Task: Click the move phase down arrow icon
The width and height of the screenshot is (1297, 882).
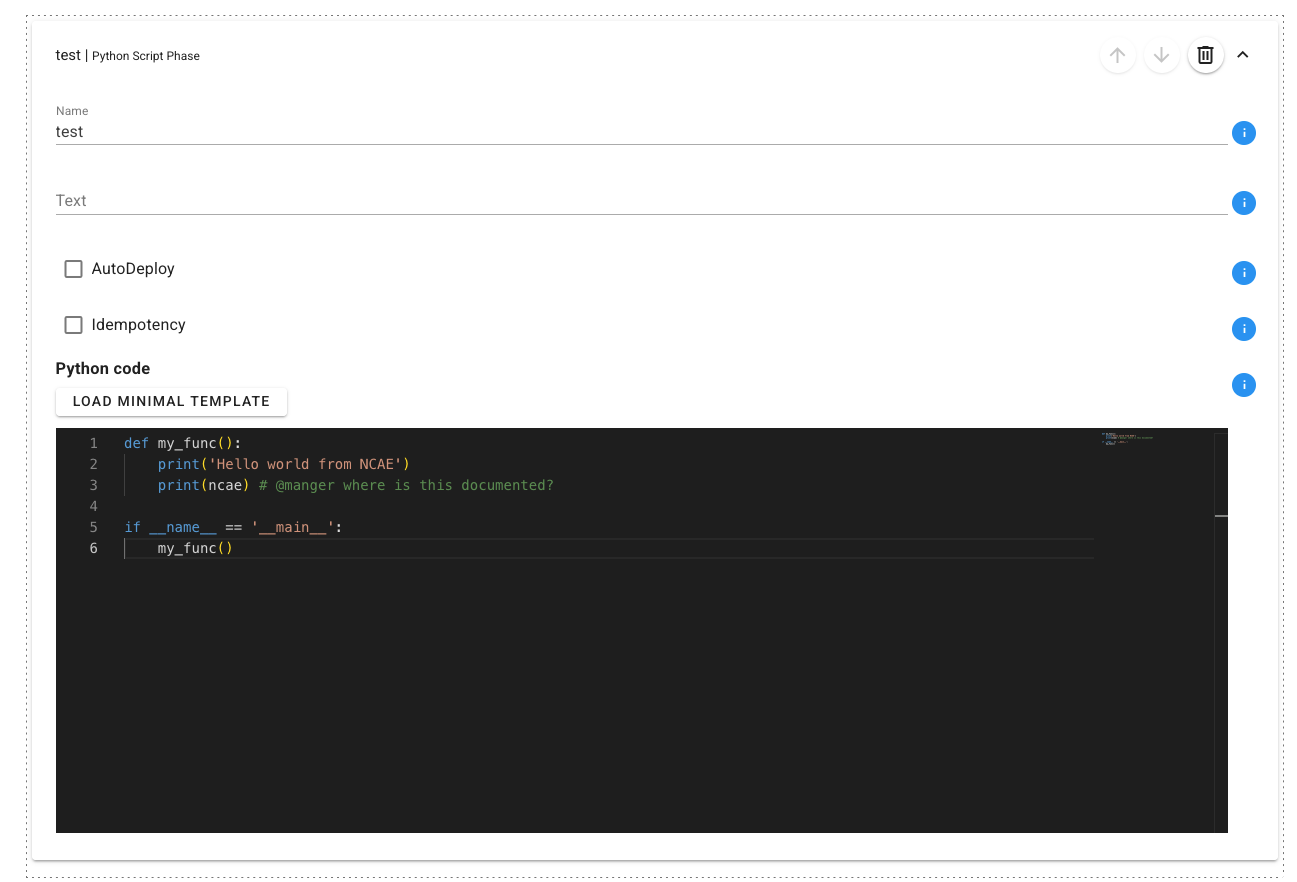Action: point(1161,55)
